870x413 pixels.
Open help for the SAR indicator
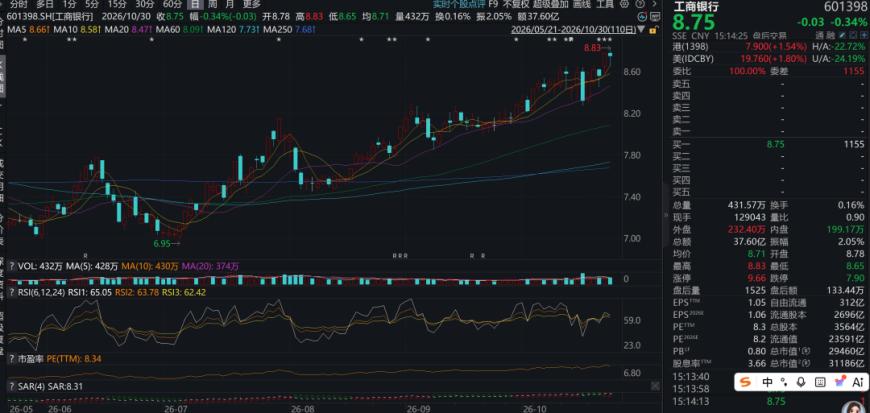pos(11,386)
